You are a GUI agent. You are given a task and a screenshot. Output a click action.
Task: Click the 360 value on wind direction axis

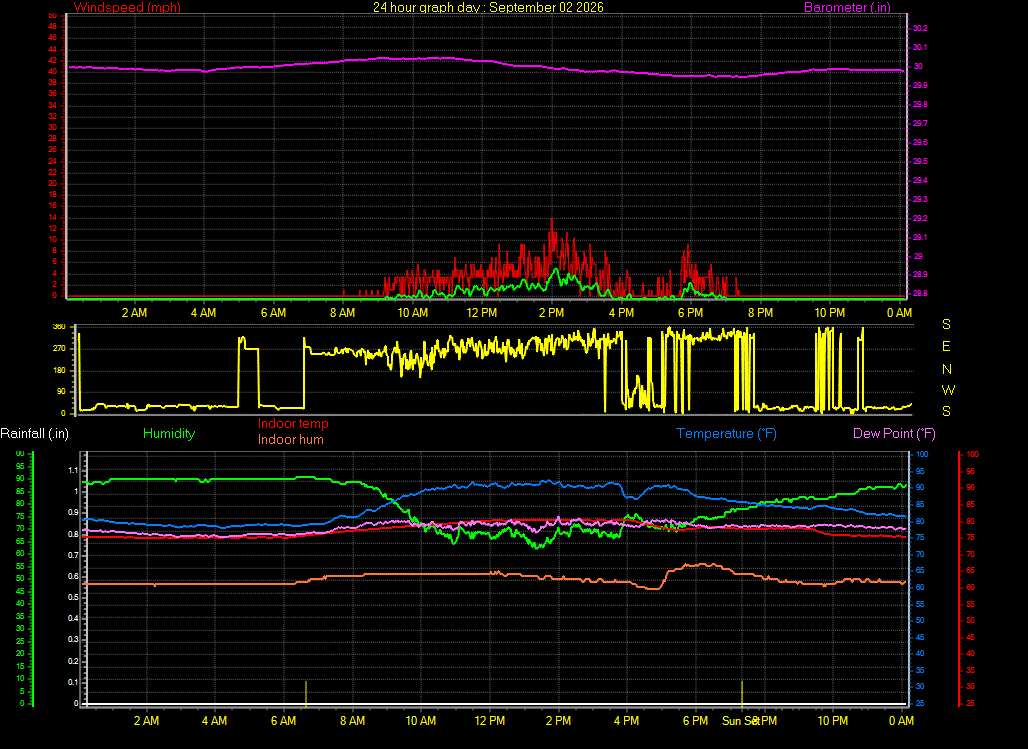click(59, 327)
